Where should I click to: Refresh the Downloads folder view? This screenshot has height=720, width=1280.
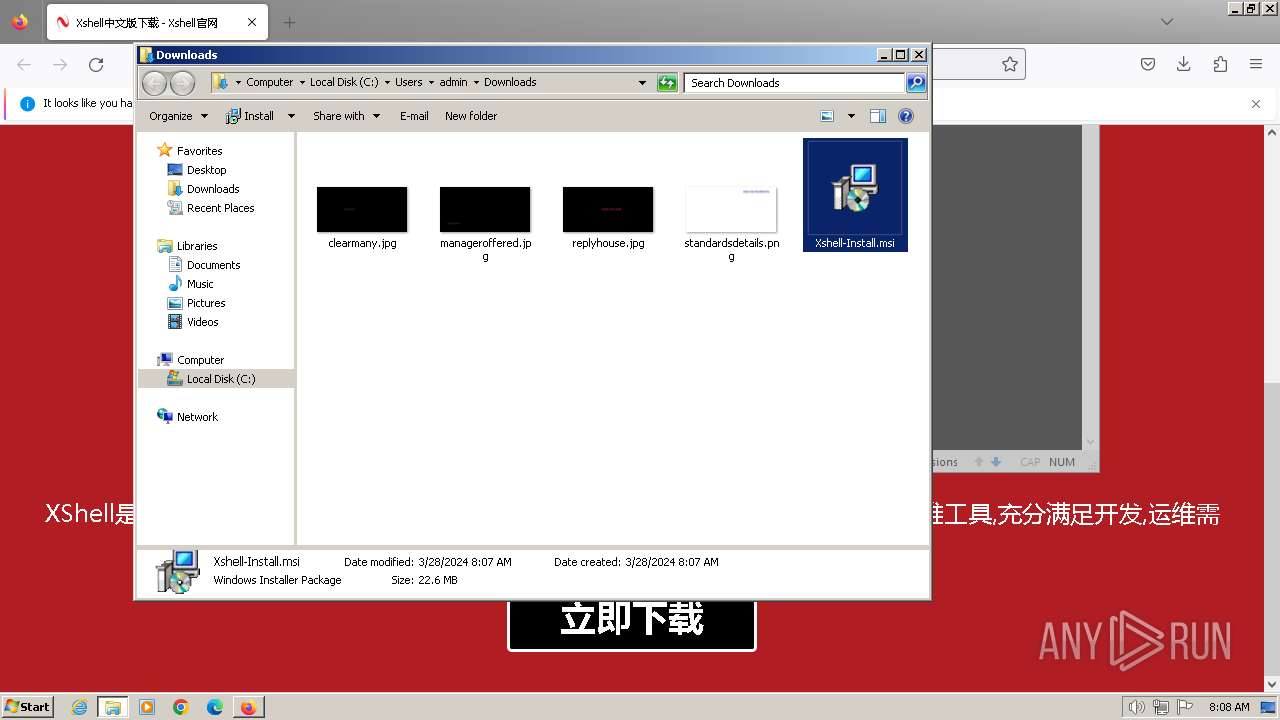667,83
